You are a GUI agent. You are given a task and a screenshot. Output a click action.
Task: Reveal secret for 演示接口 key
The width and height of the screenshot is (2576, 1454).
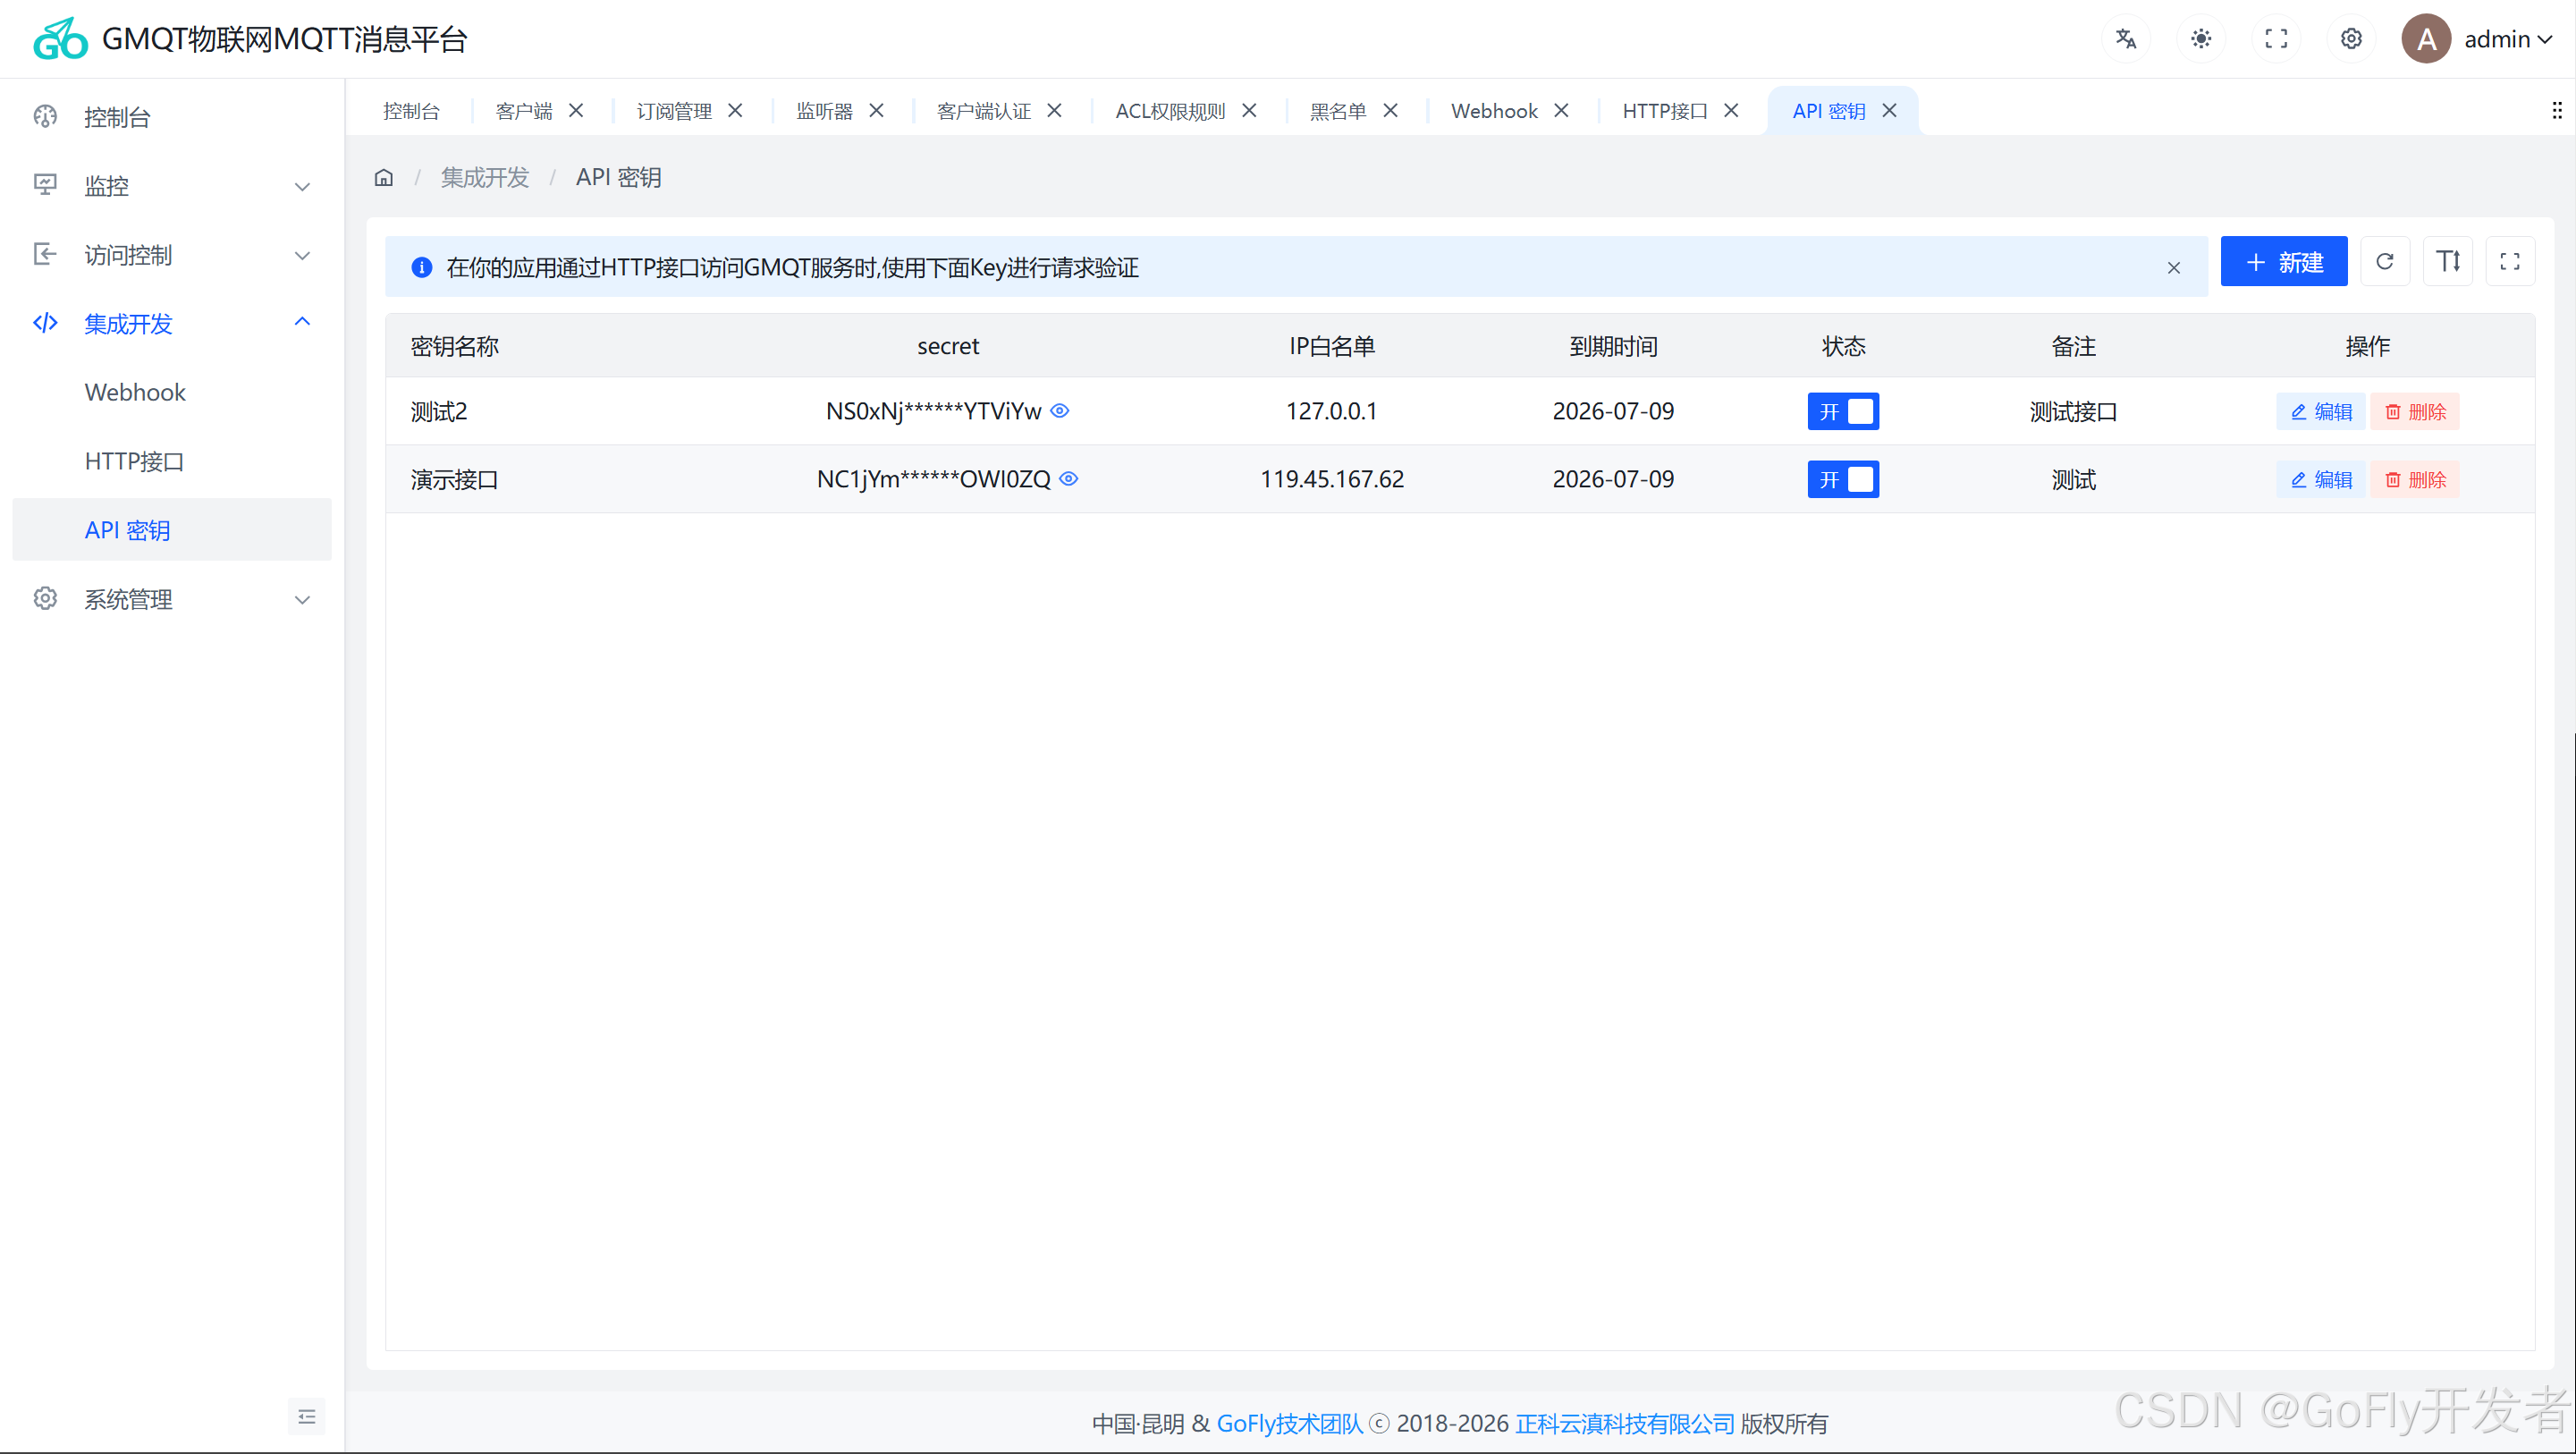tap(1069, 479)
